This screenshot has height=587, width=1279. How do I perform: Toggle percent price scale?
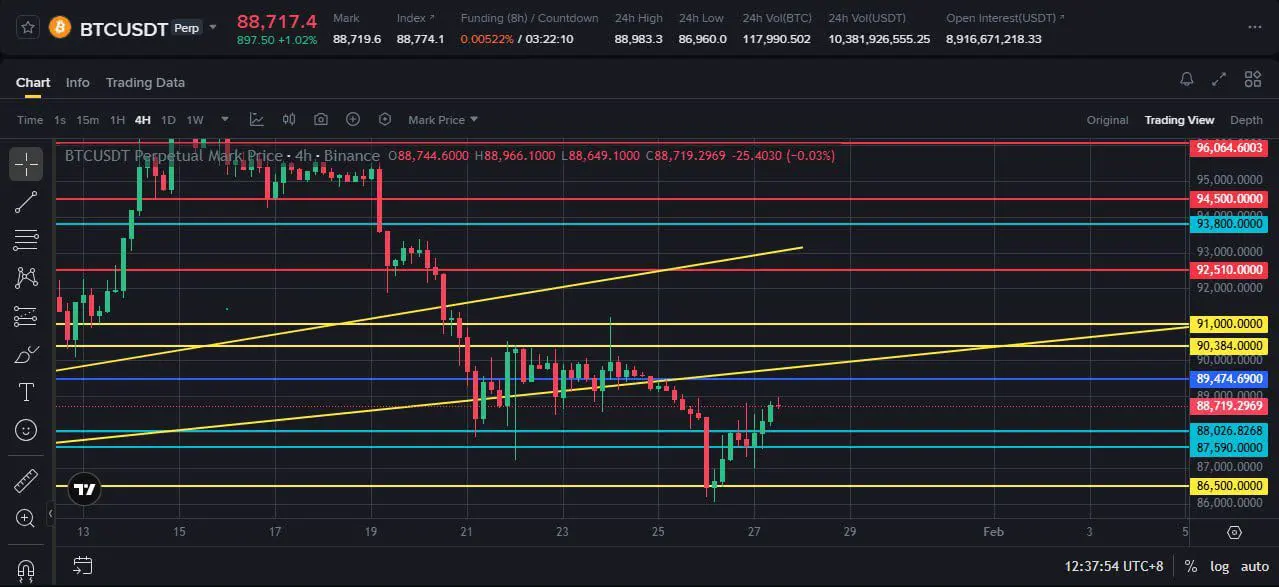1189,566
